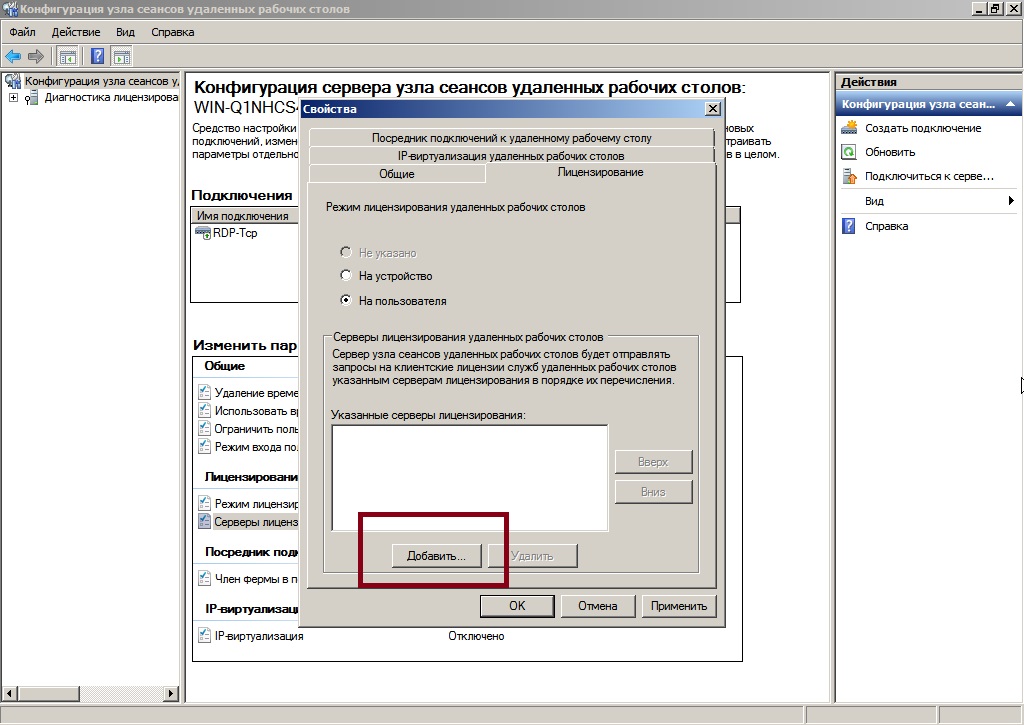1024x725 pixels.
Task: Expand the Диагностика лицензирования tree node
Action: click(x=13, y=98)
